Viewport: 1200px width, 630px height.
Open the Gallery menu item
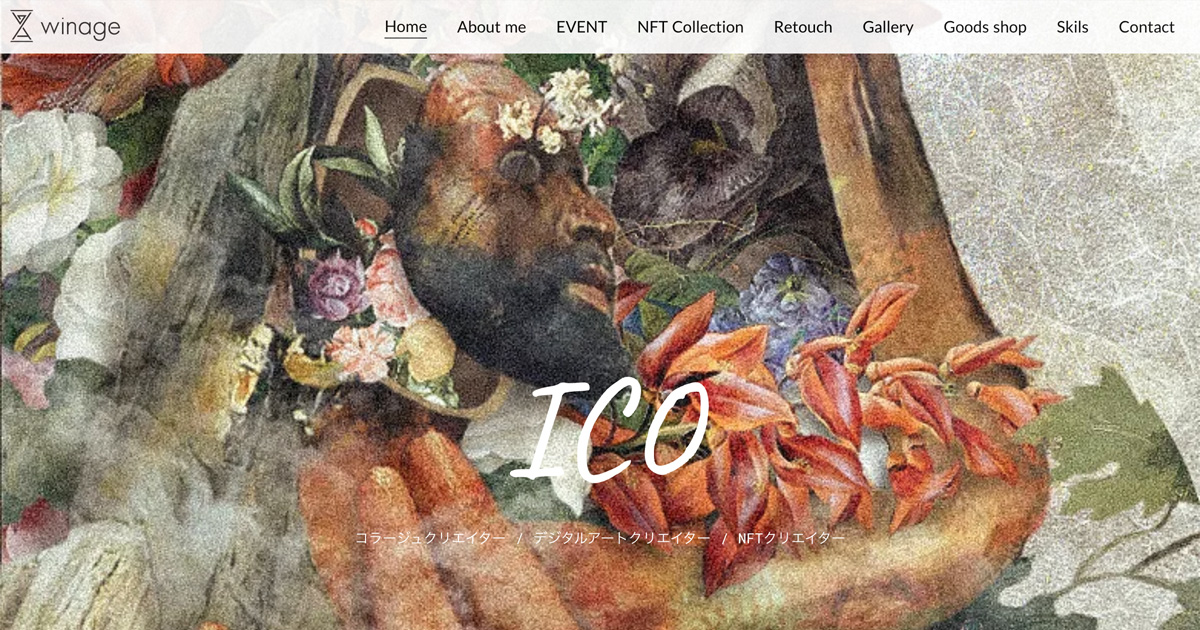point(888,27)
